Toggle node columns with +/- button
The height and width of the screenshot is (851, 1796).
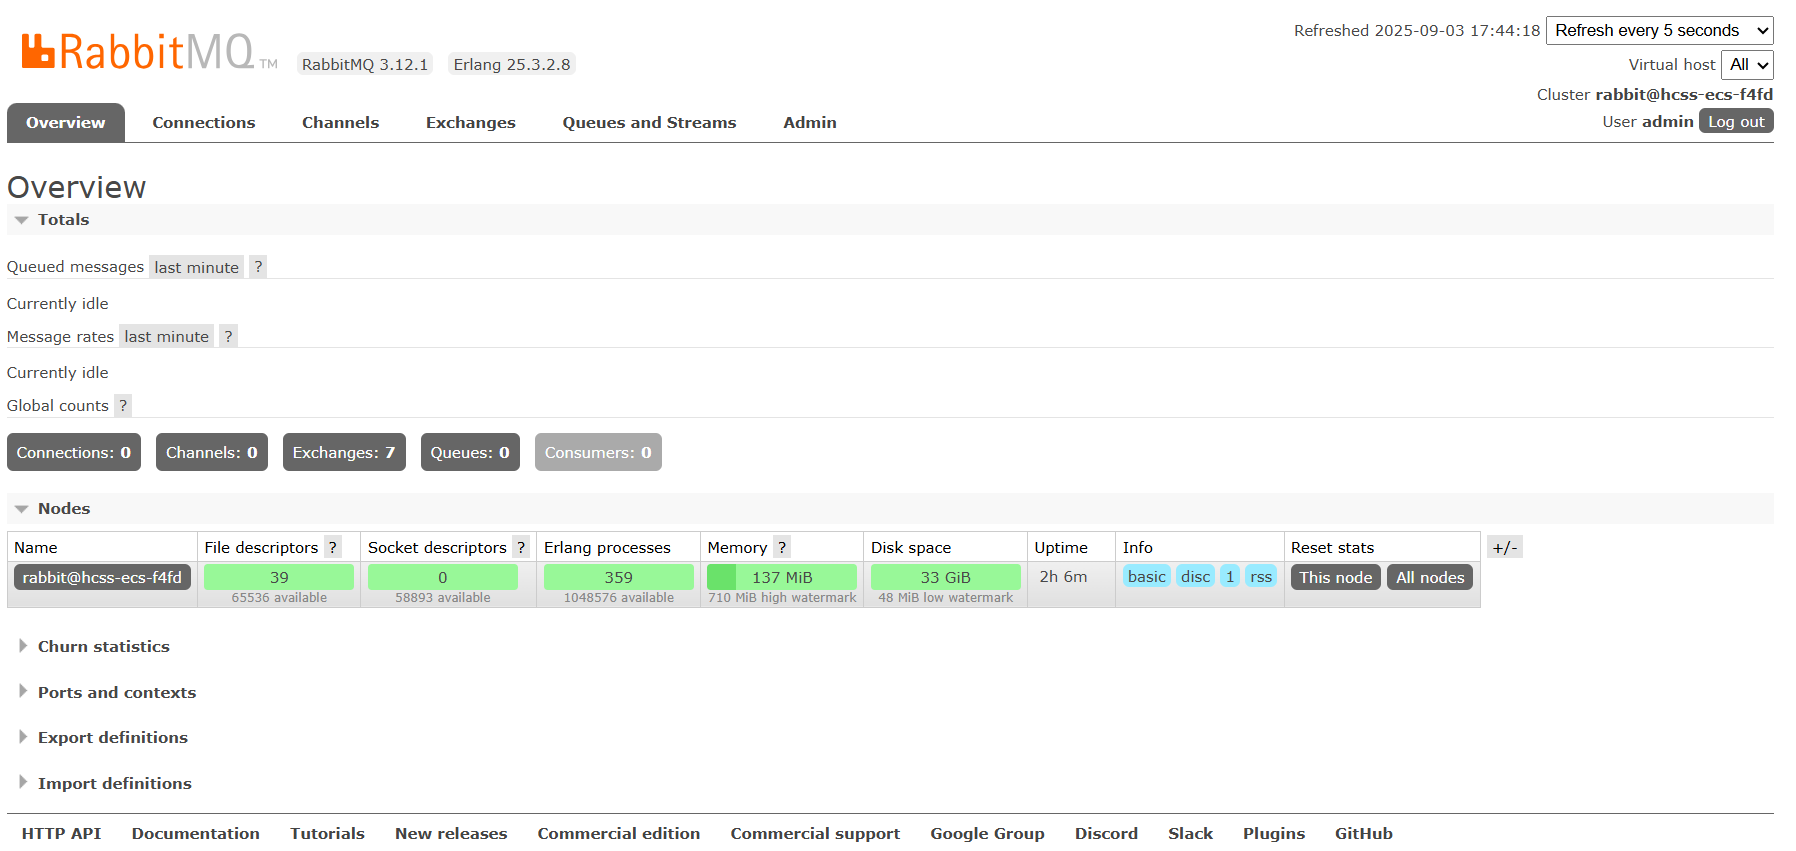(x=1505, y=547)
